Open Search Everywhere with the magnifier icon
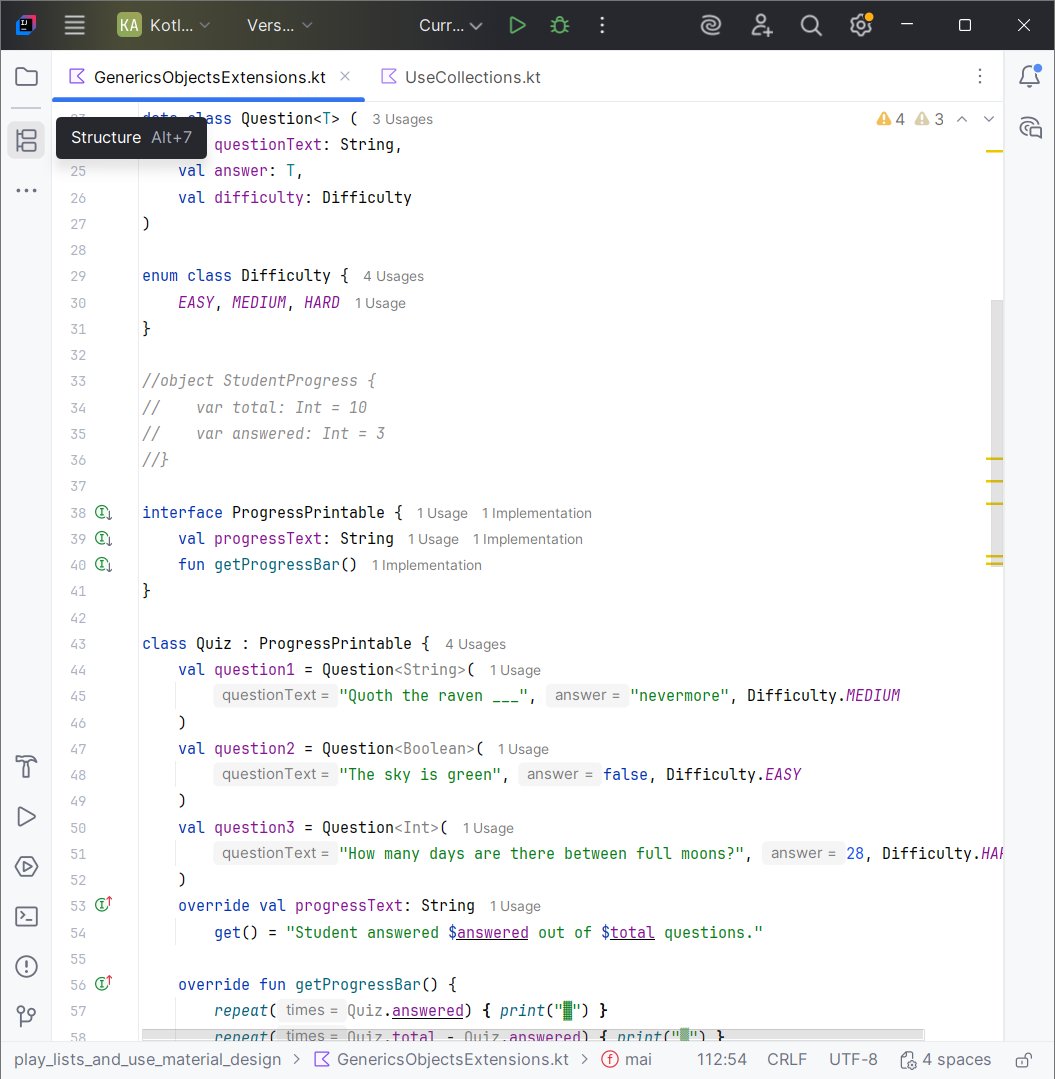 (811, 25)
